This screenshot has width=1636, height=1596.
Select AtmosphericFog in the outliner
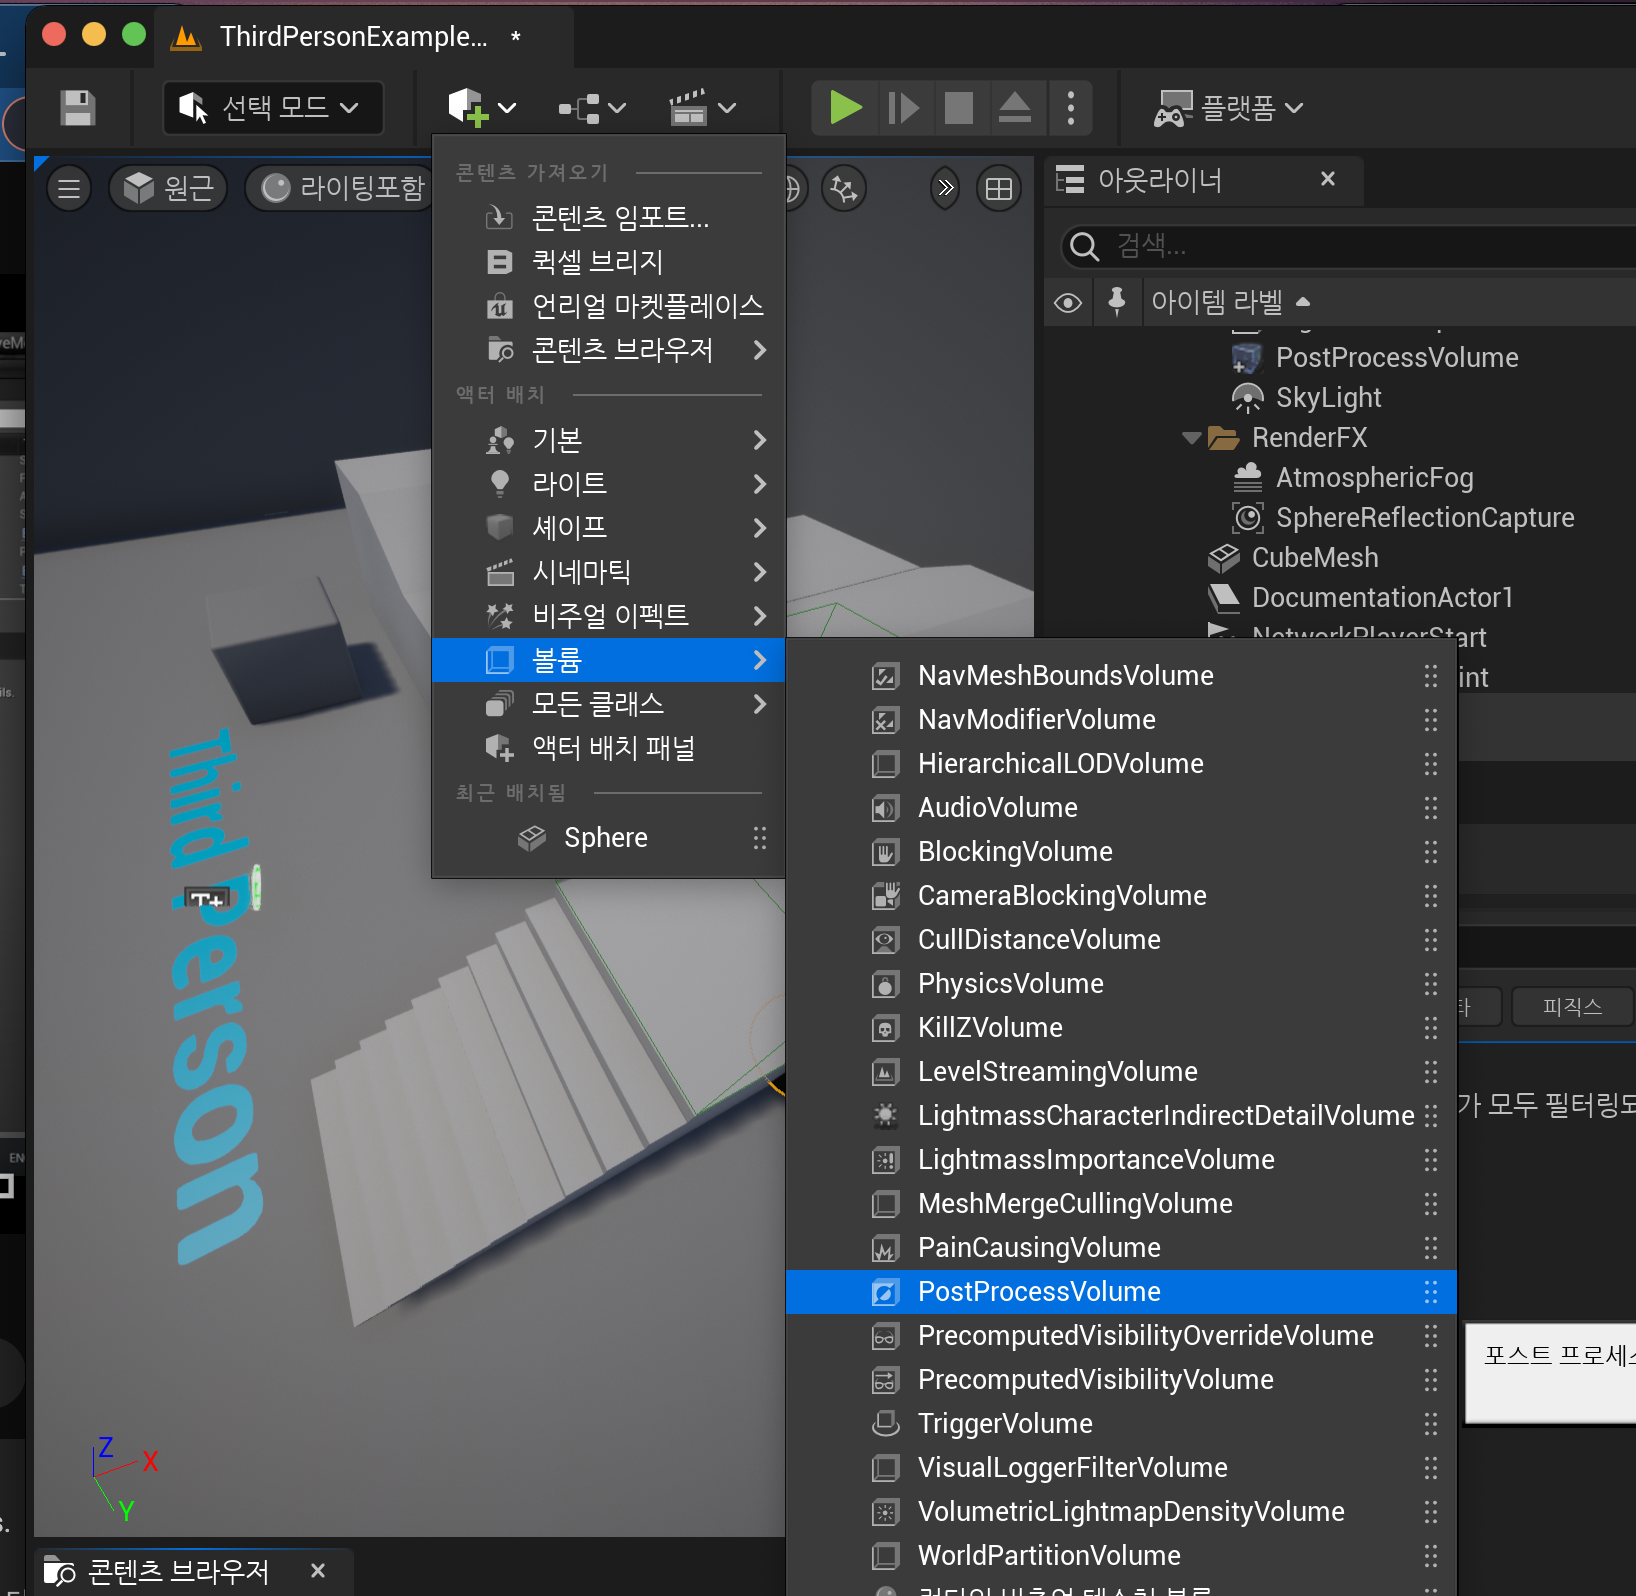tap(1374, 477)
